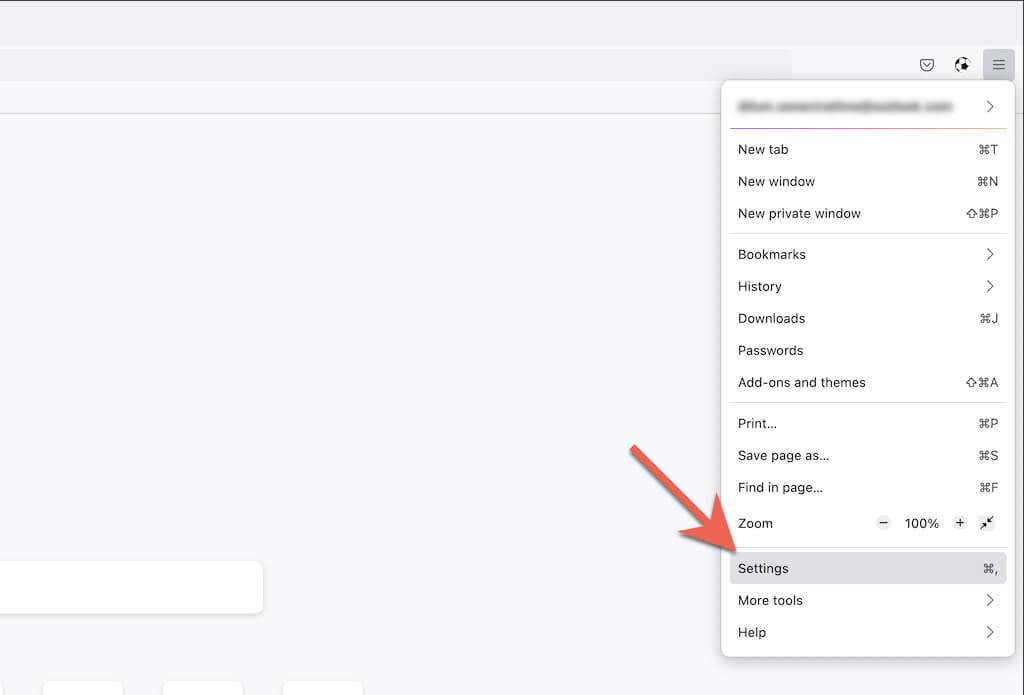Expand the Help chevron arrow
This screenshot has width=1024, height=695.
[x=990, y=632]
